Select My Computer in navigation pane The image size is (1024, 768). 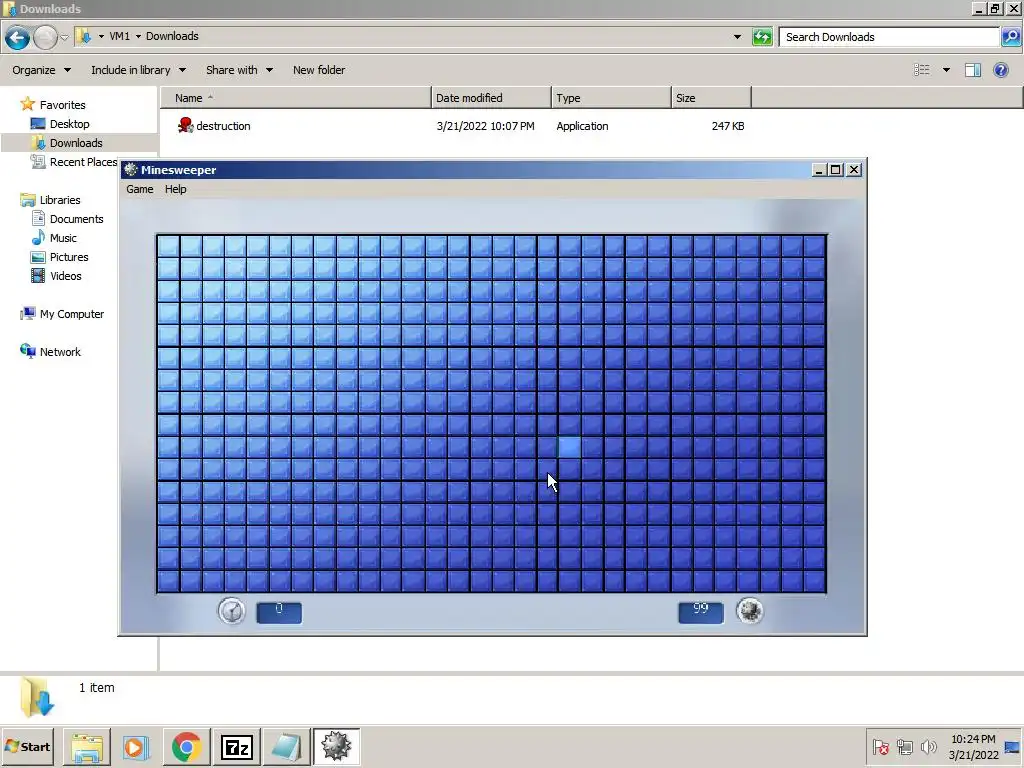tap(71, 313)
